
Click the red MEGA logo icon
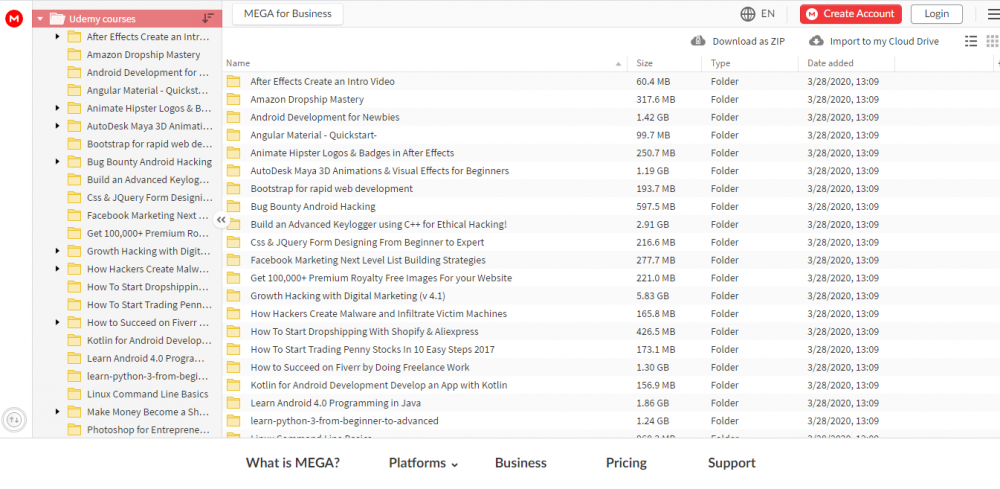14,19
